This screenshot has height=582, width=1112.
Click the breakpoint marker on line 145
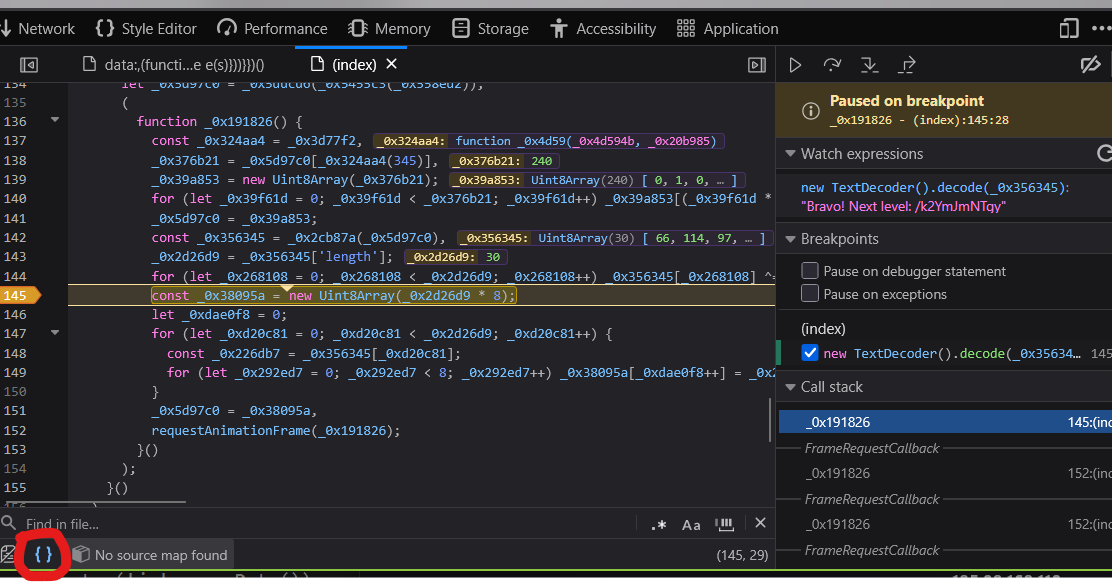point(21,296)
